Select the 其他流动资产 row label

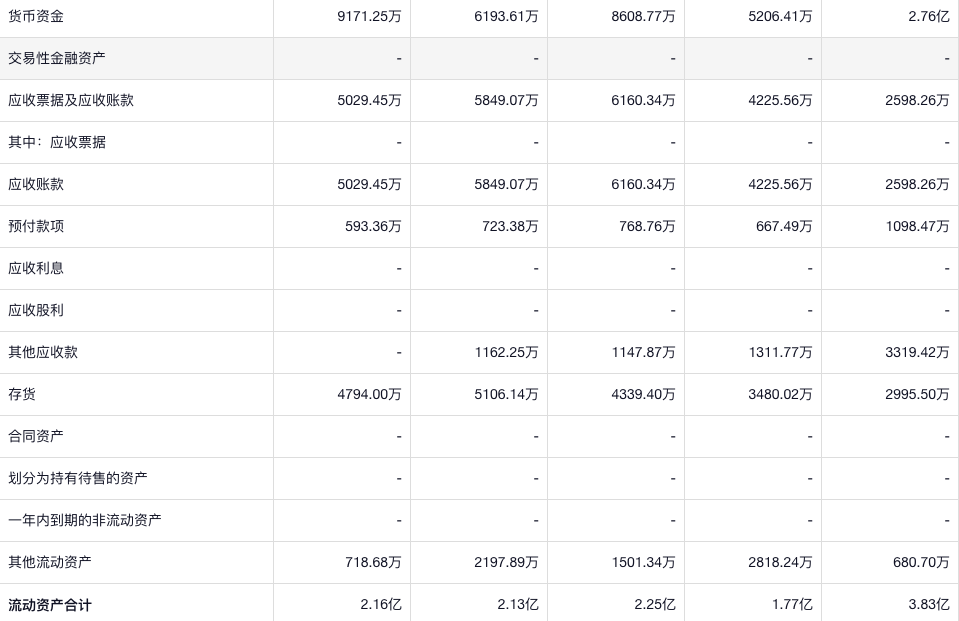[50, 562]
